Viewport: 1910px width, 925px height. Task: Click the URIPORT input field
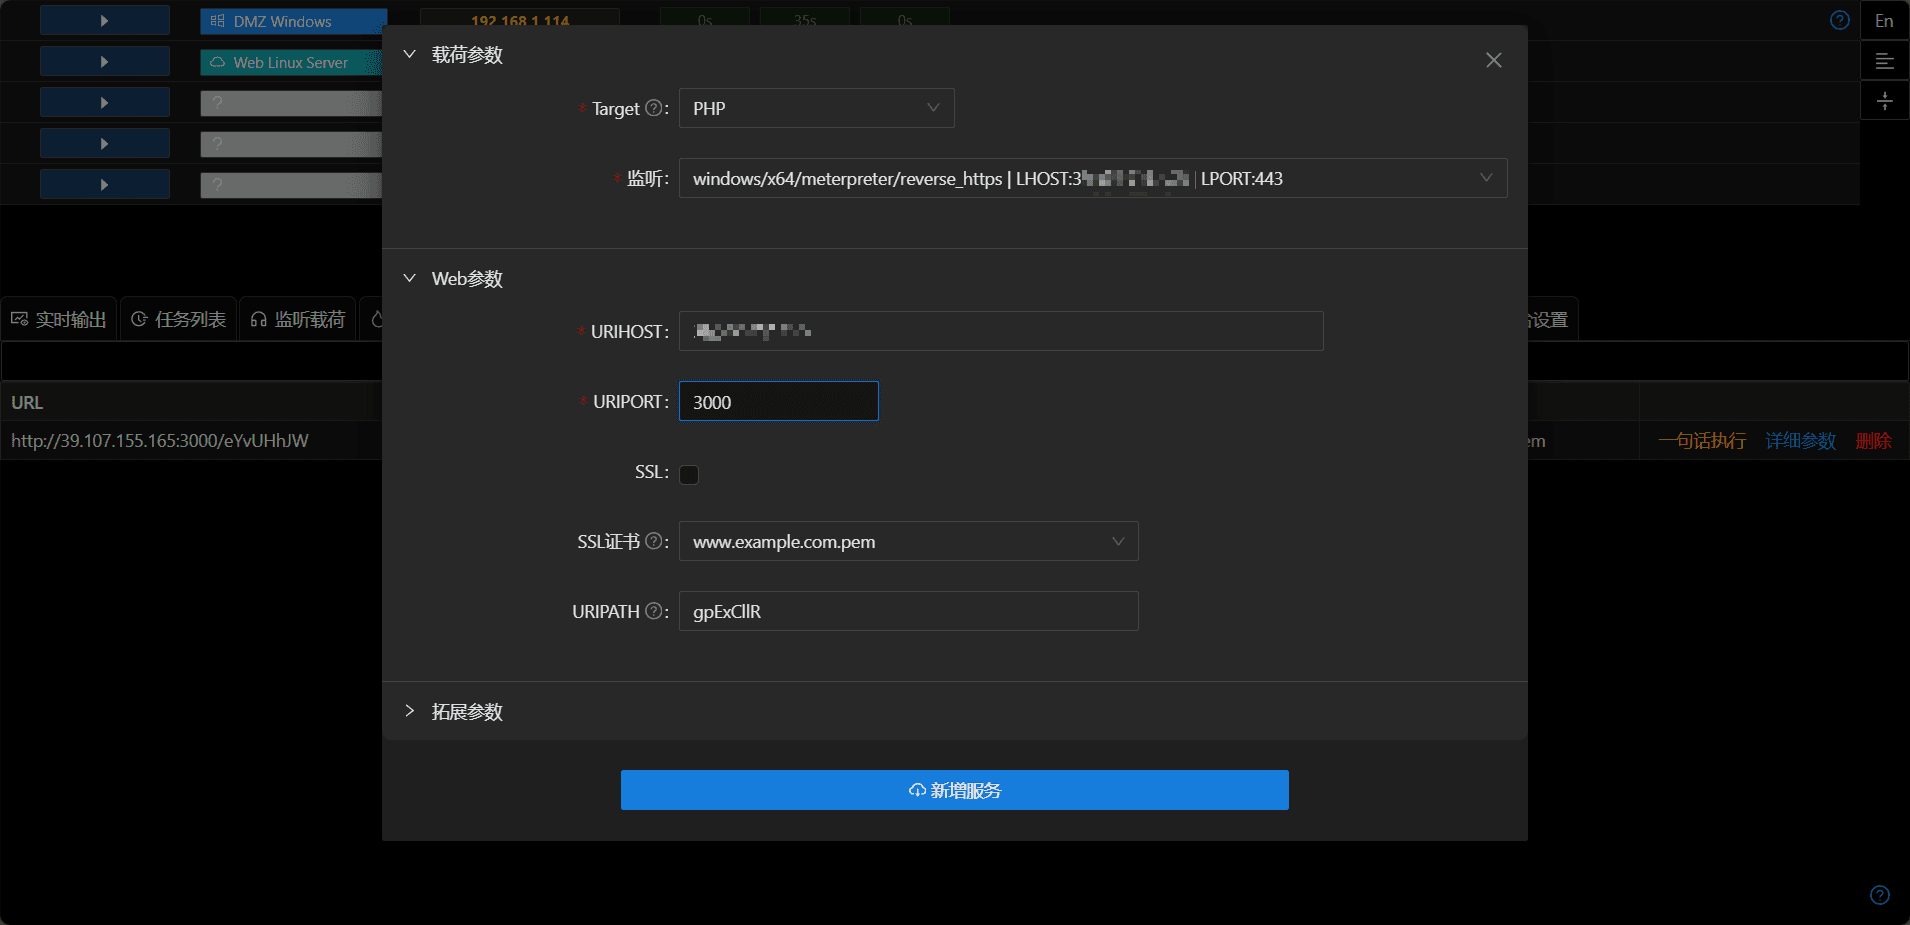[x=779, y=401]
